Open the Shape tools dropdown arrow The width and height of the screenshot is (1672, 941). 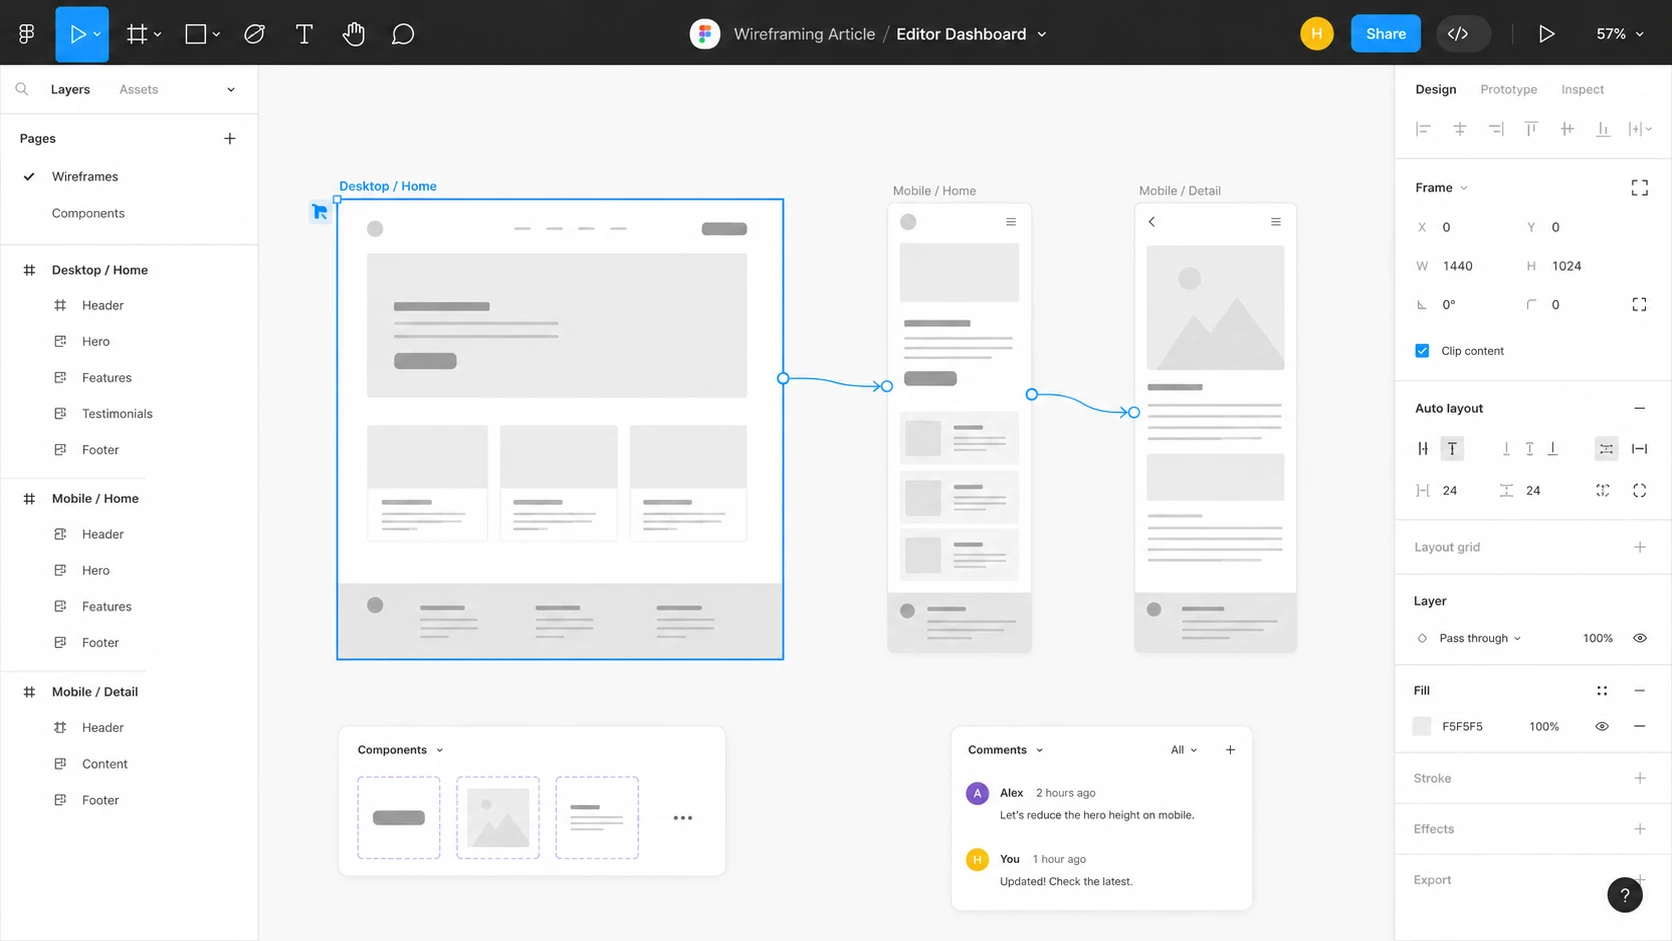216,34
